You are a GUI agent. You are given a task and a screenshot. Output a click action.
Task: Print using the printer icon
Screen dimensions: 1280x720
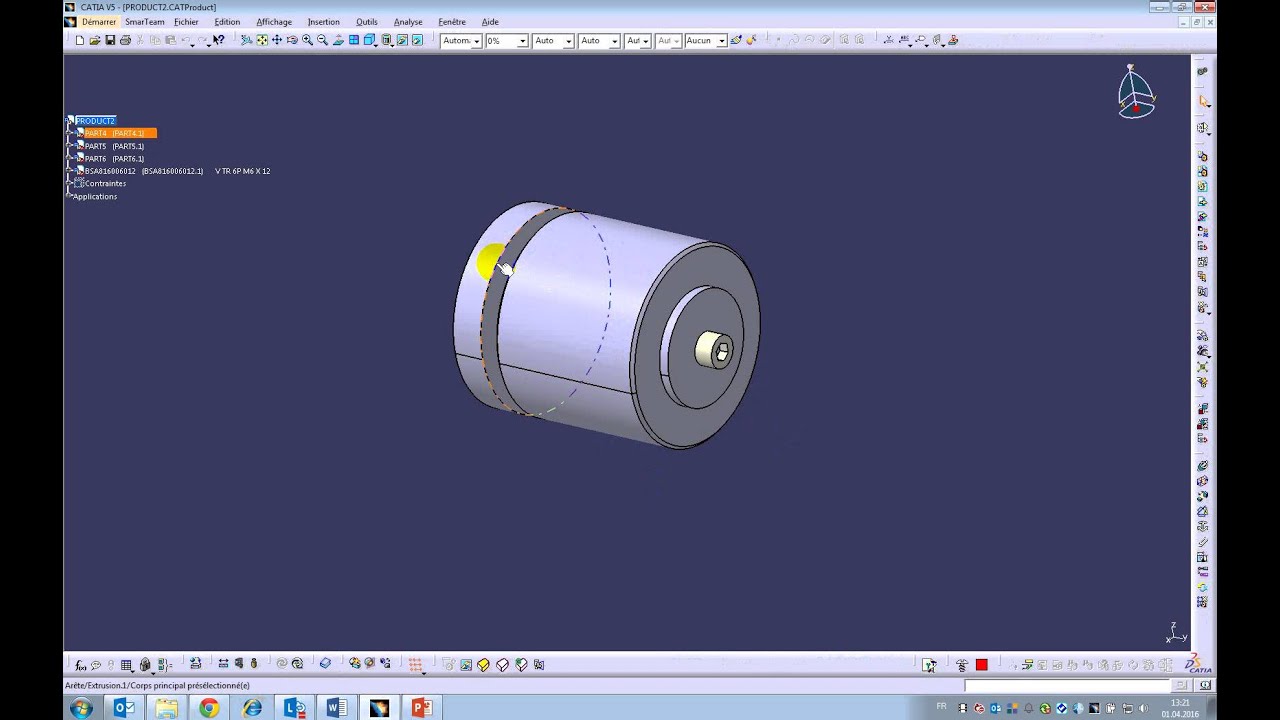tap(125, 40)
